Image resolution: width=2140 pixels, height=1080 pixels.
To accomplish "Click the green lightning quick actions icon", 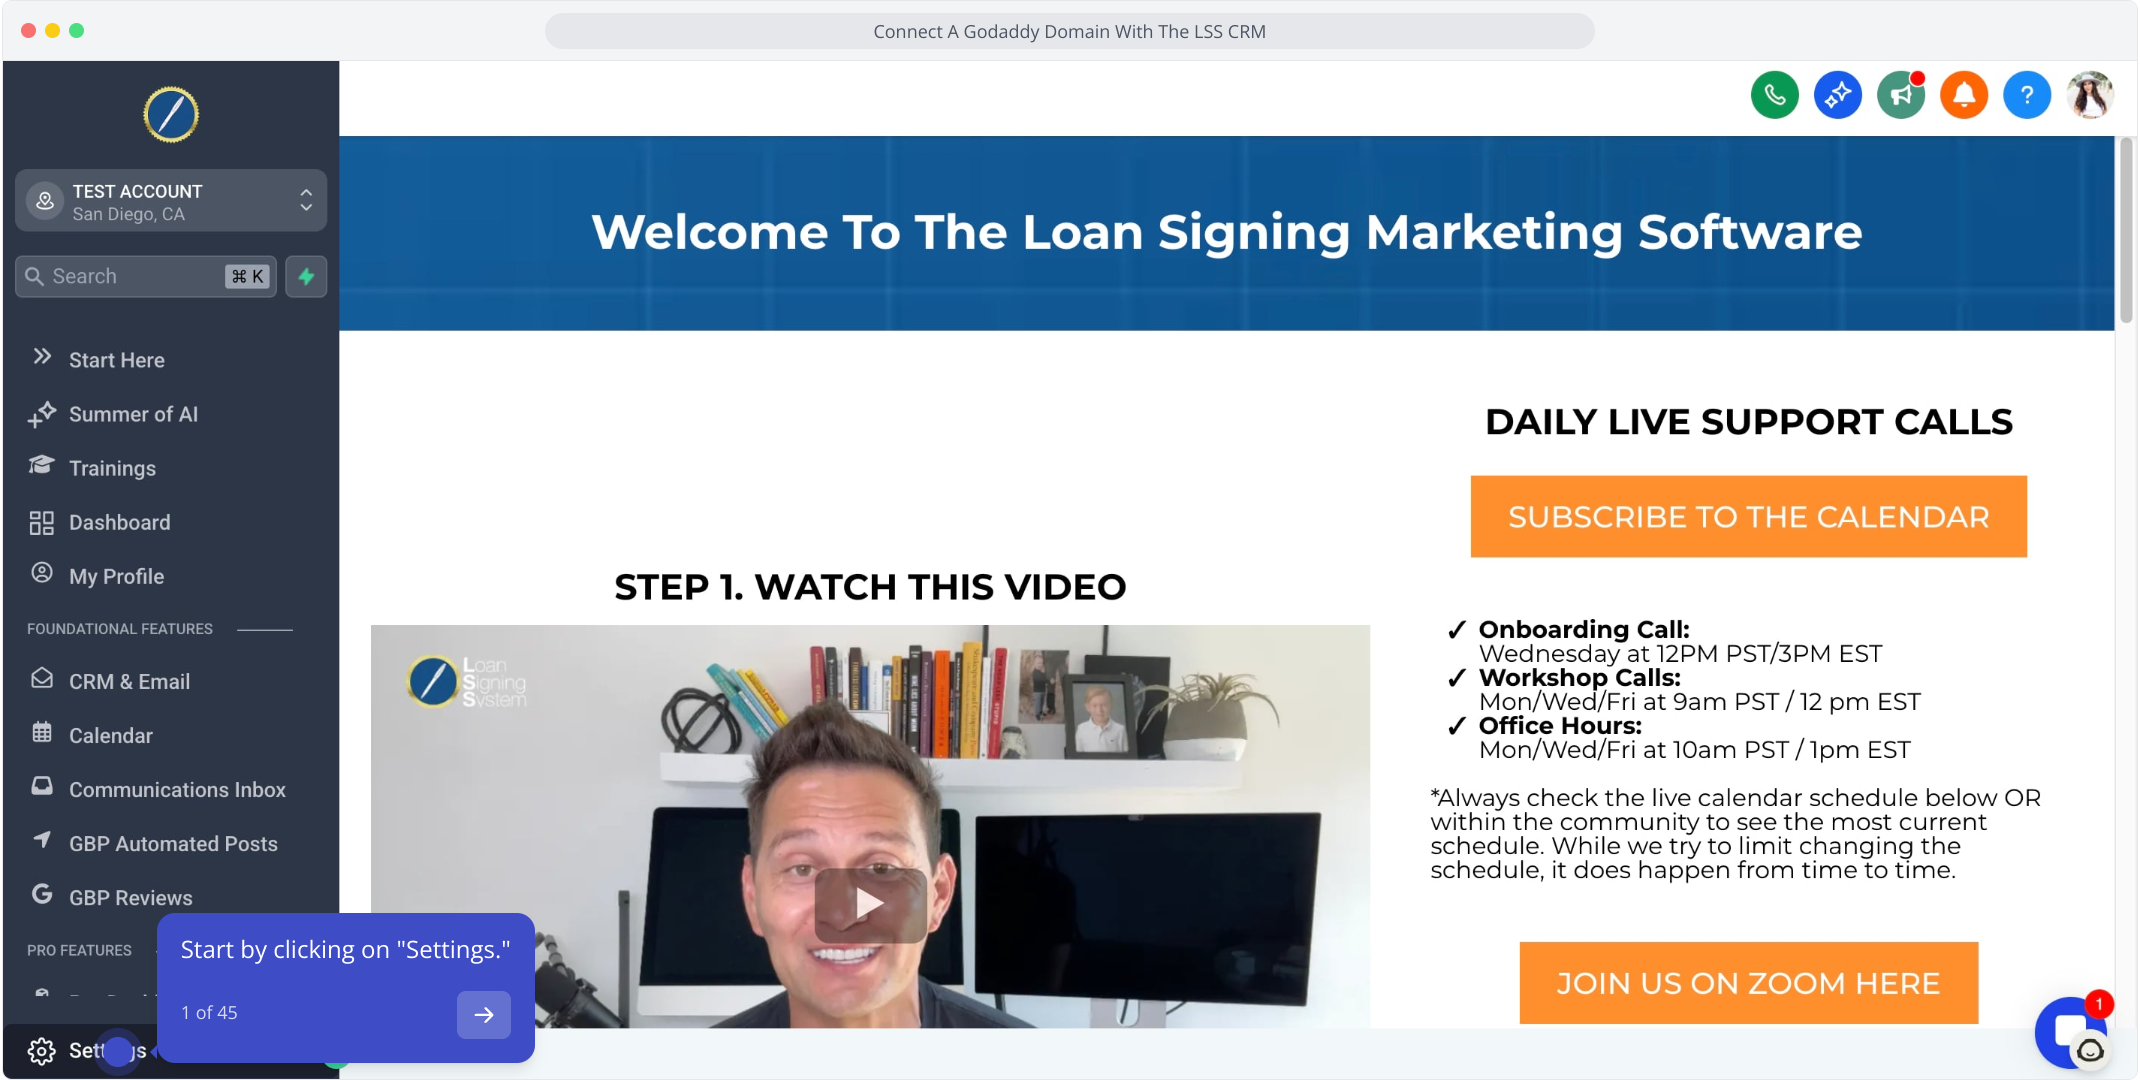I will click(x=306, y=276).
